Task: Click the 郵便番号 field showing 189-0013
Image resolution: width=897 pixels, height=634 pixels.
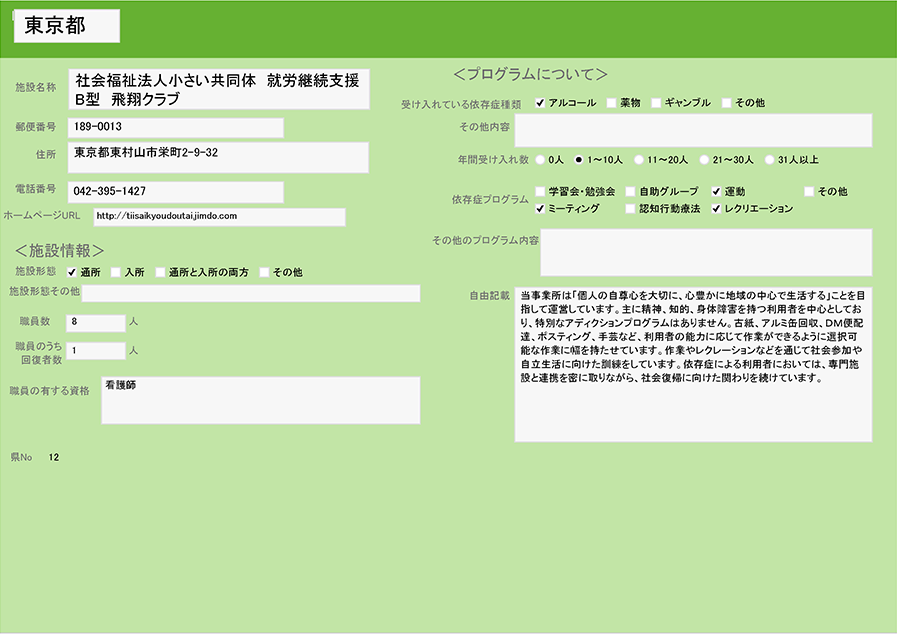Action: pyautogui.click(x=176, y=128)
